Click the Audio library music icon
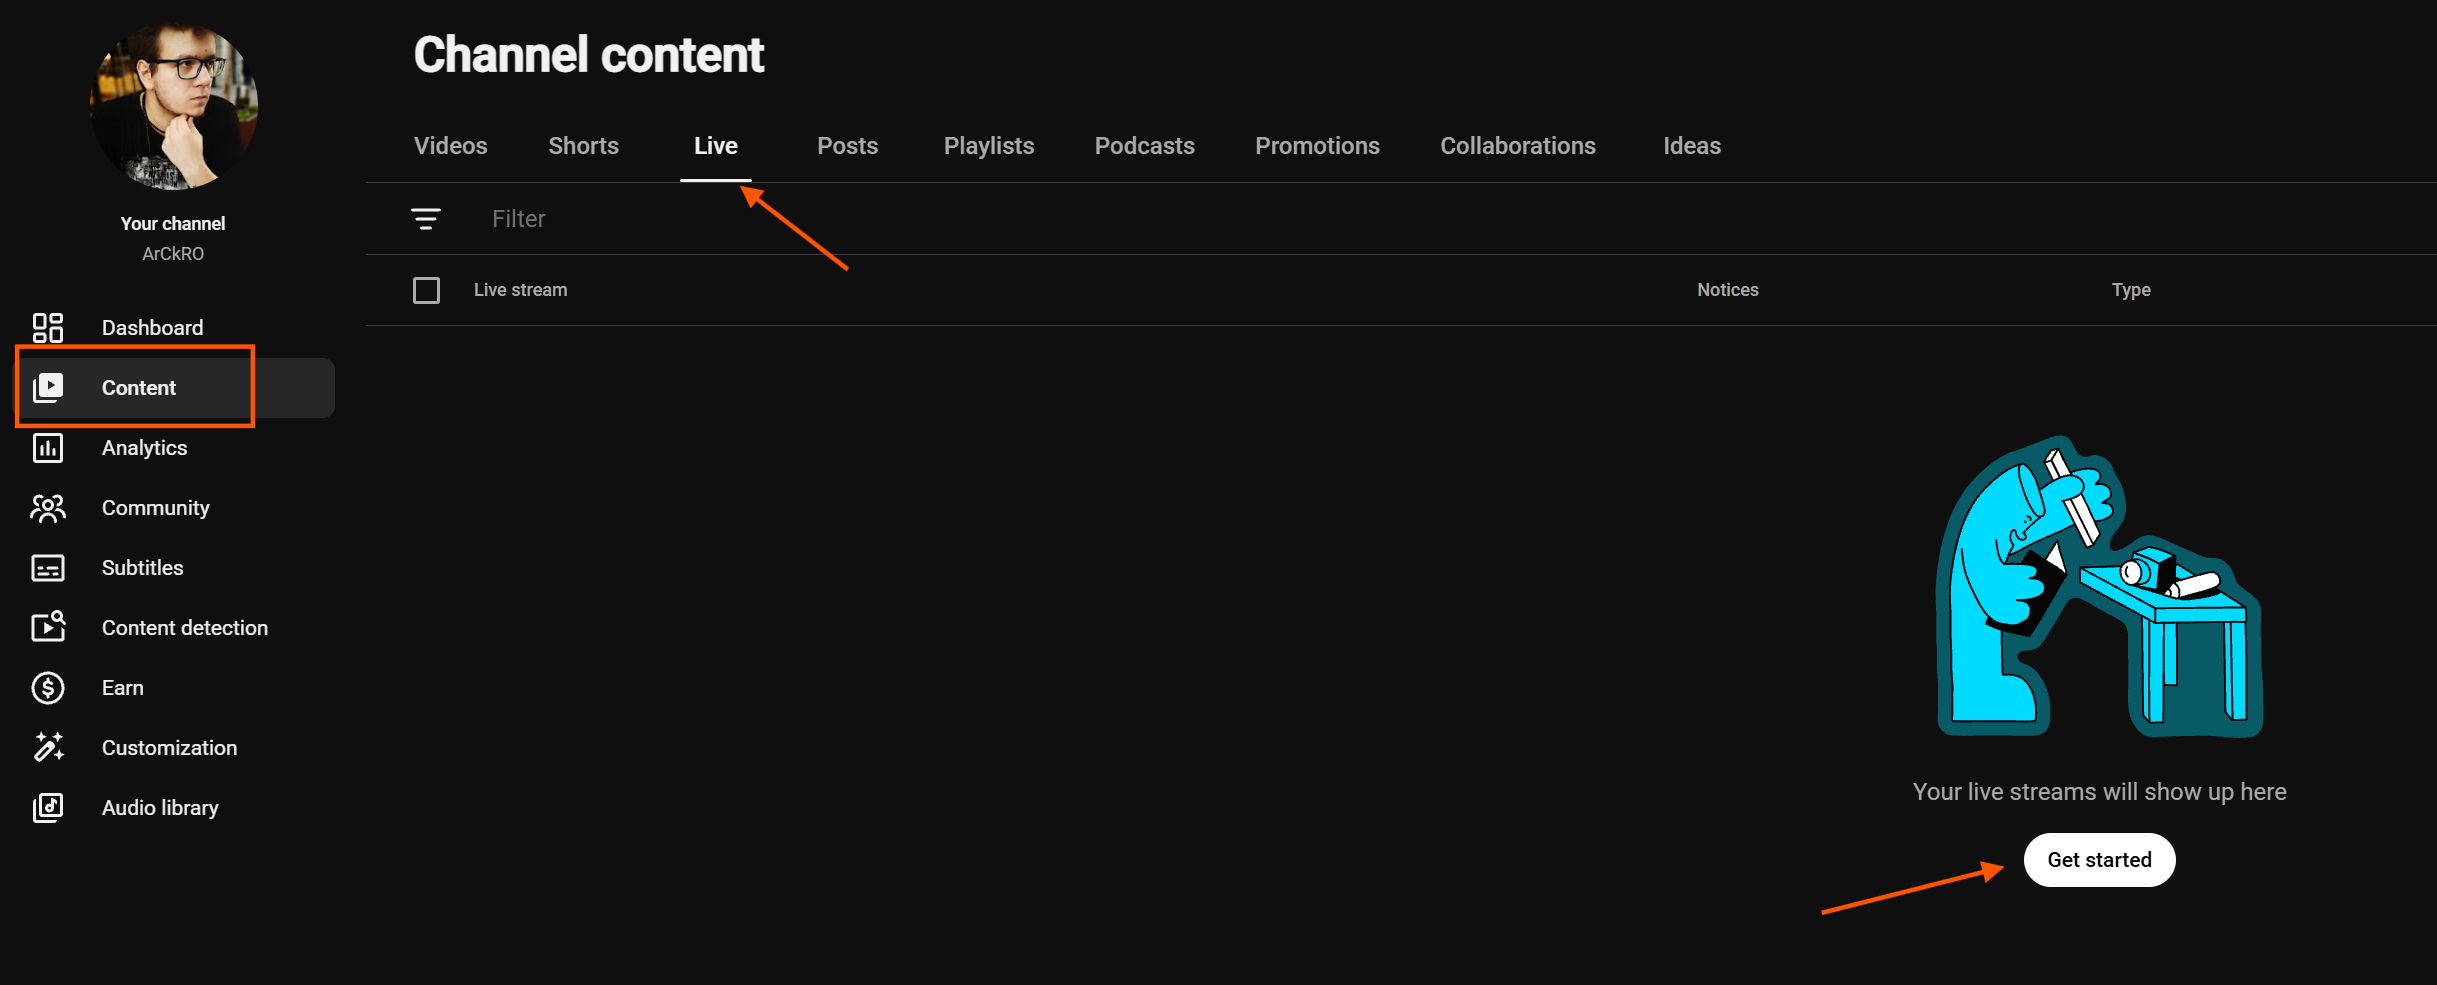 (x=48, y=807)
